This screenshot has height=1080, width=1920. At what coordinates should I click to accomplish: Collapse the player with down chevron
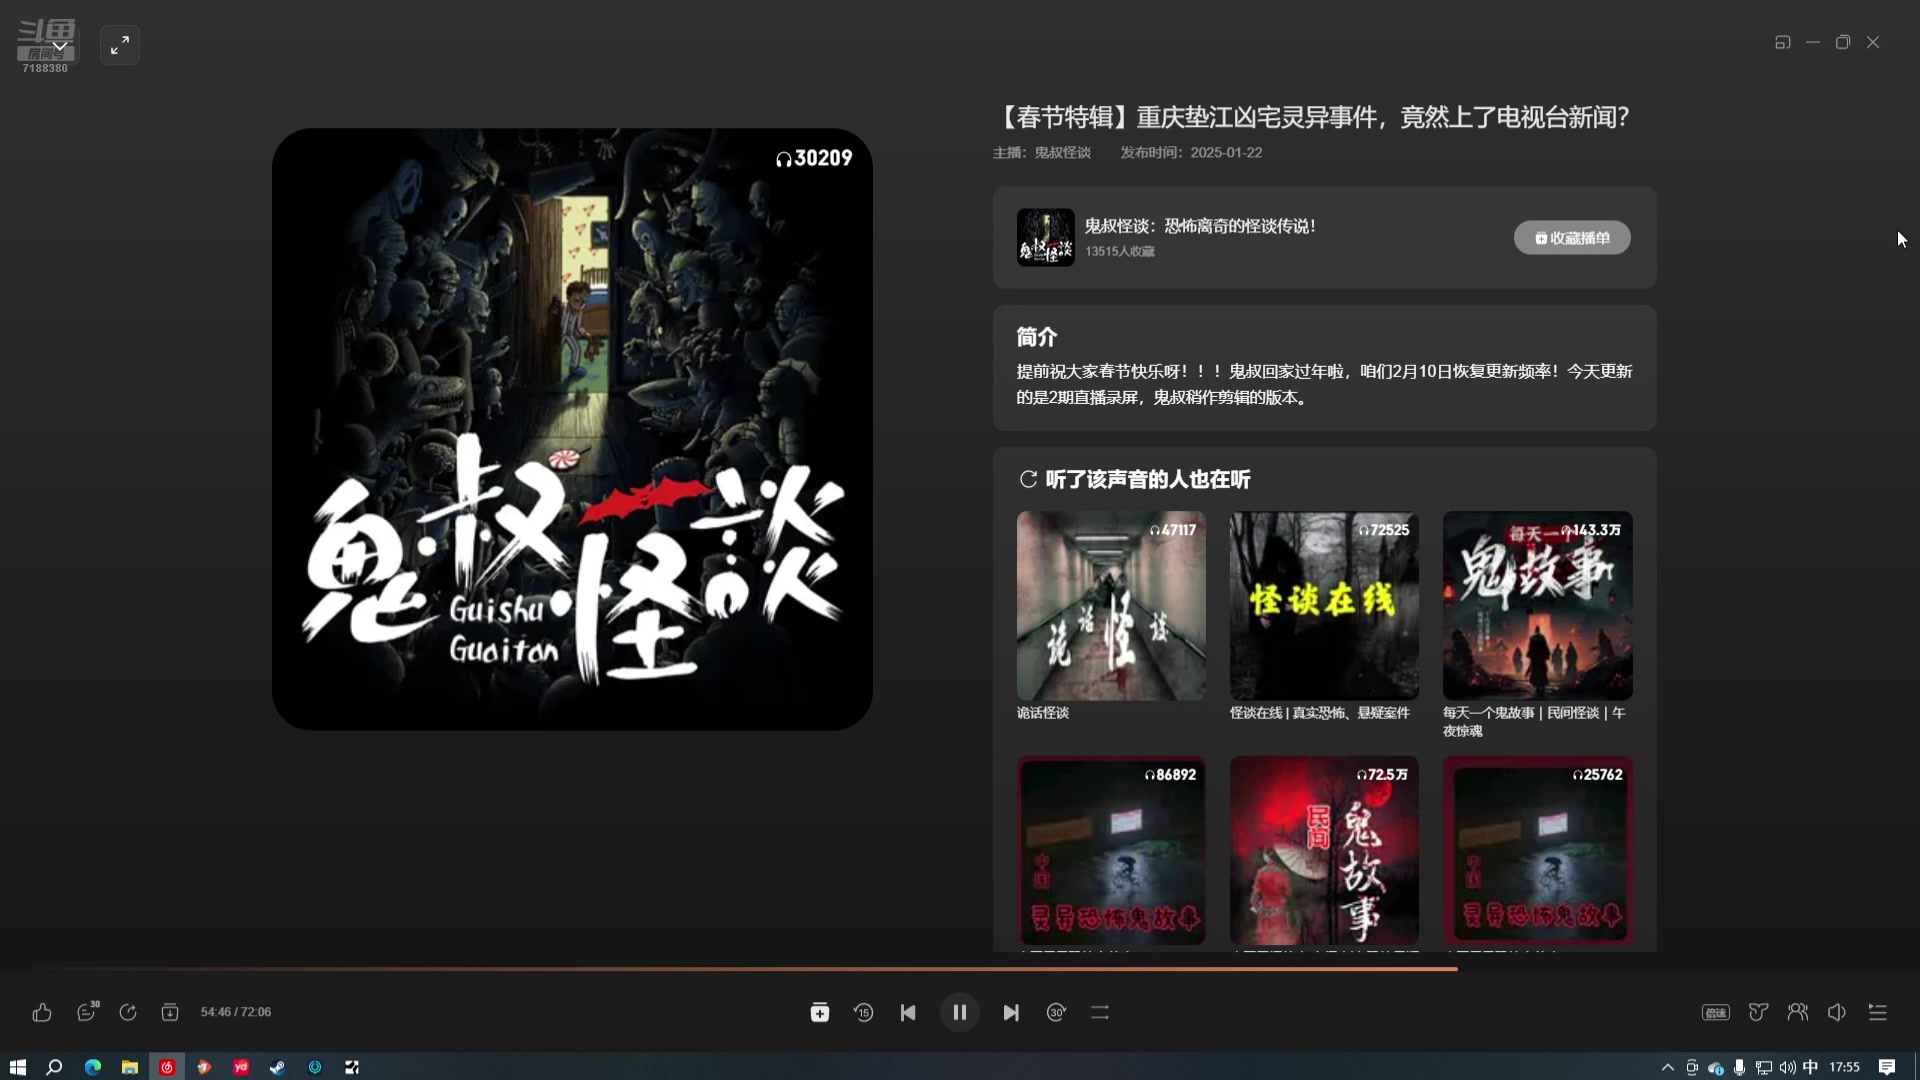click(x=60, y=45)
